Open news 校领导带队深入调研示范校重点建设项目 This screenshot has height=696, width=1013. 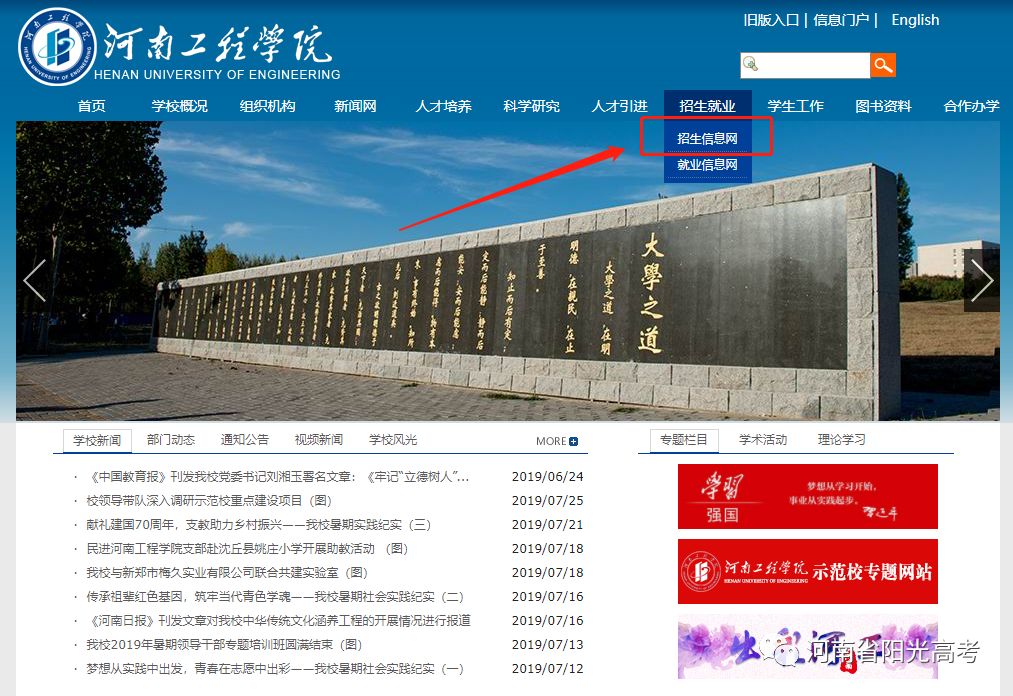click(209, 501)
